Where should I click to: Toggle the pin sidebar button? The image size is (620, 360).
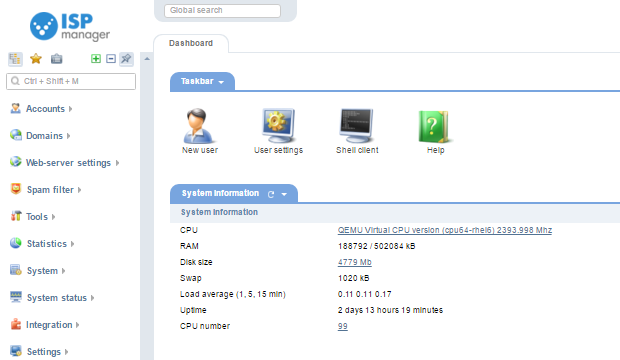click(x=126, y=59)
